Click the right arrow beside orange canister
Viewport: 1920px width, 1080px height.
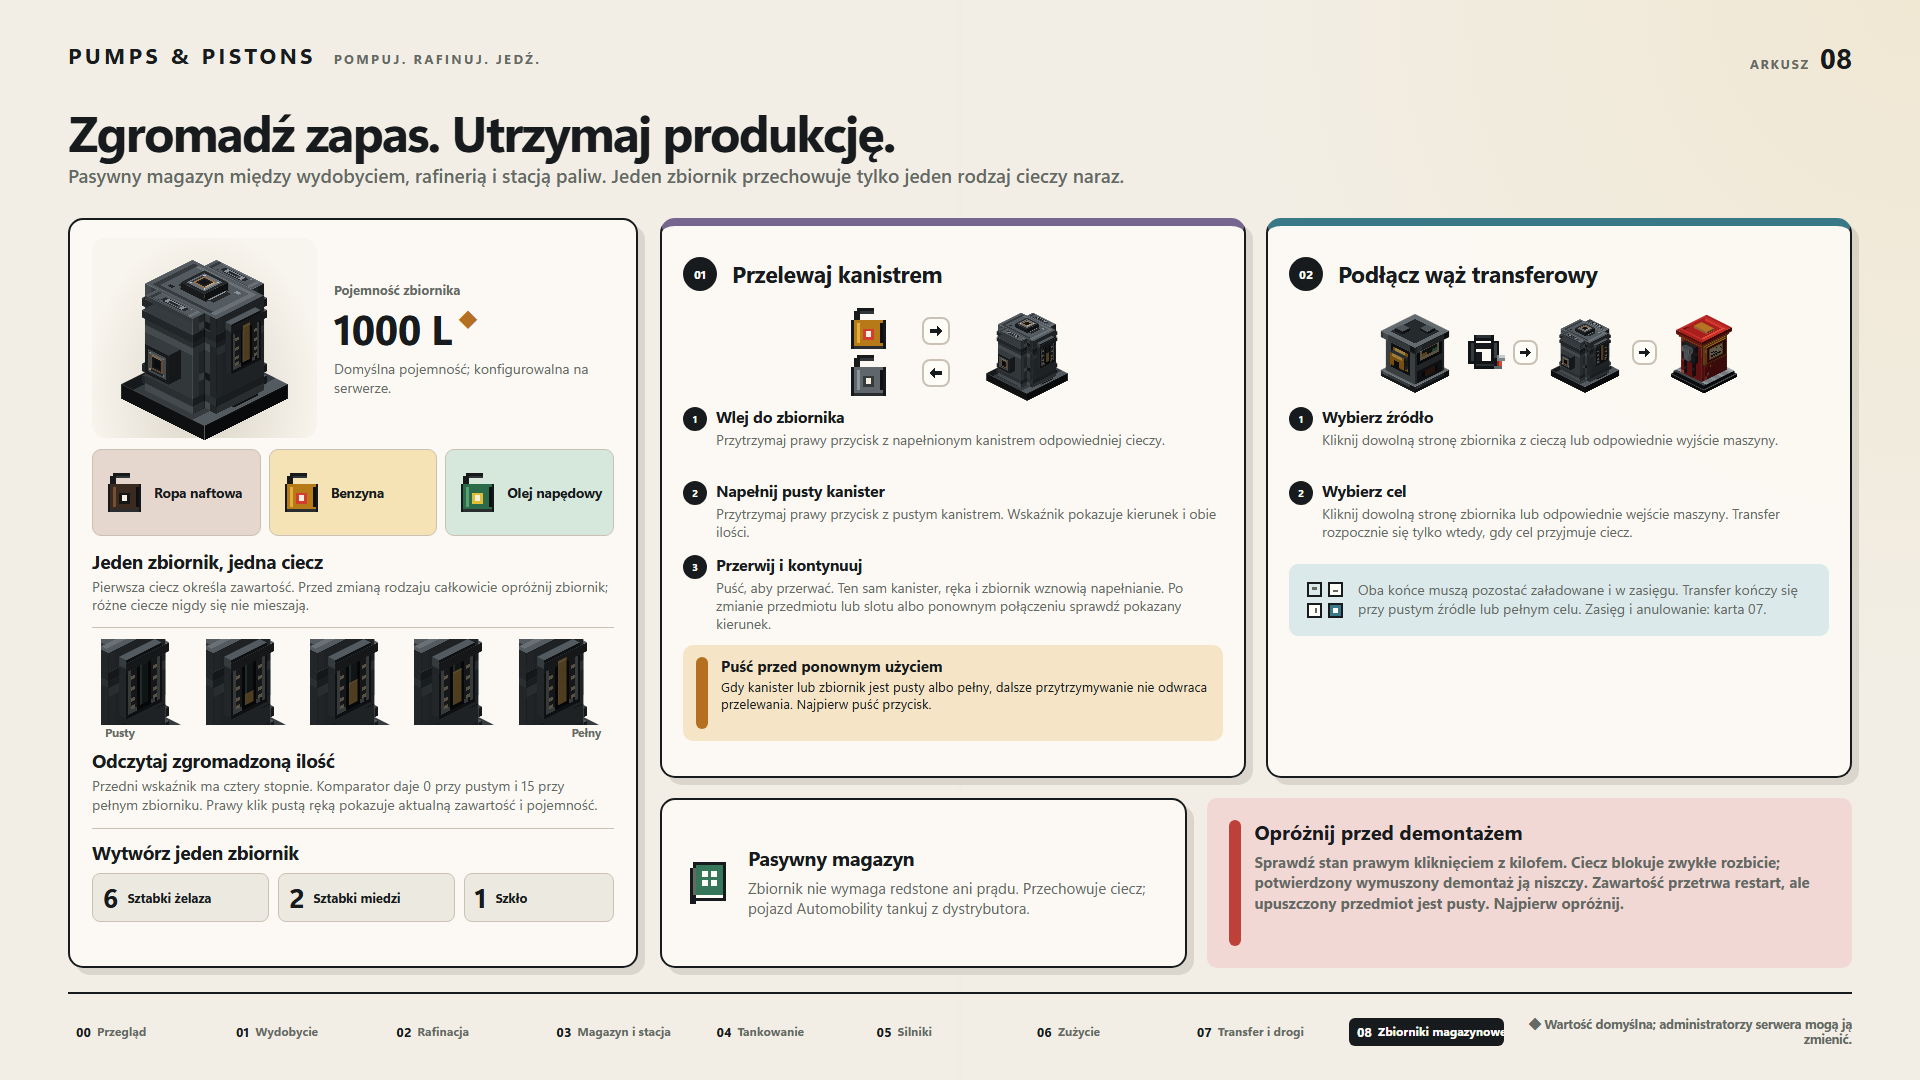(936, 331)
